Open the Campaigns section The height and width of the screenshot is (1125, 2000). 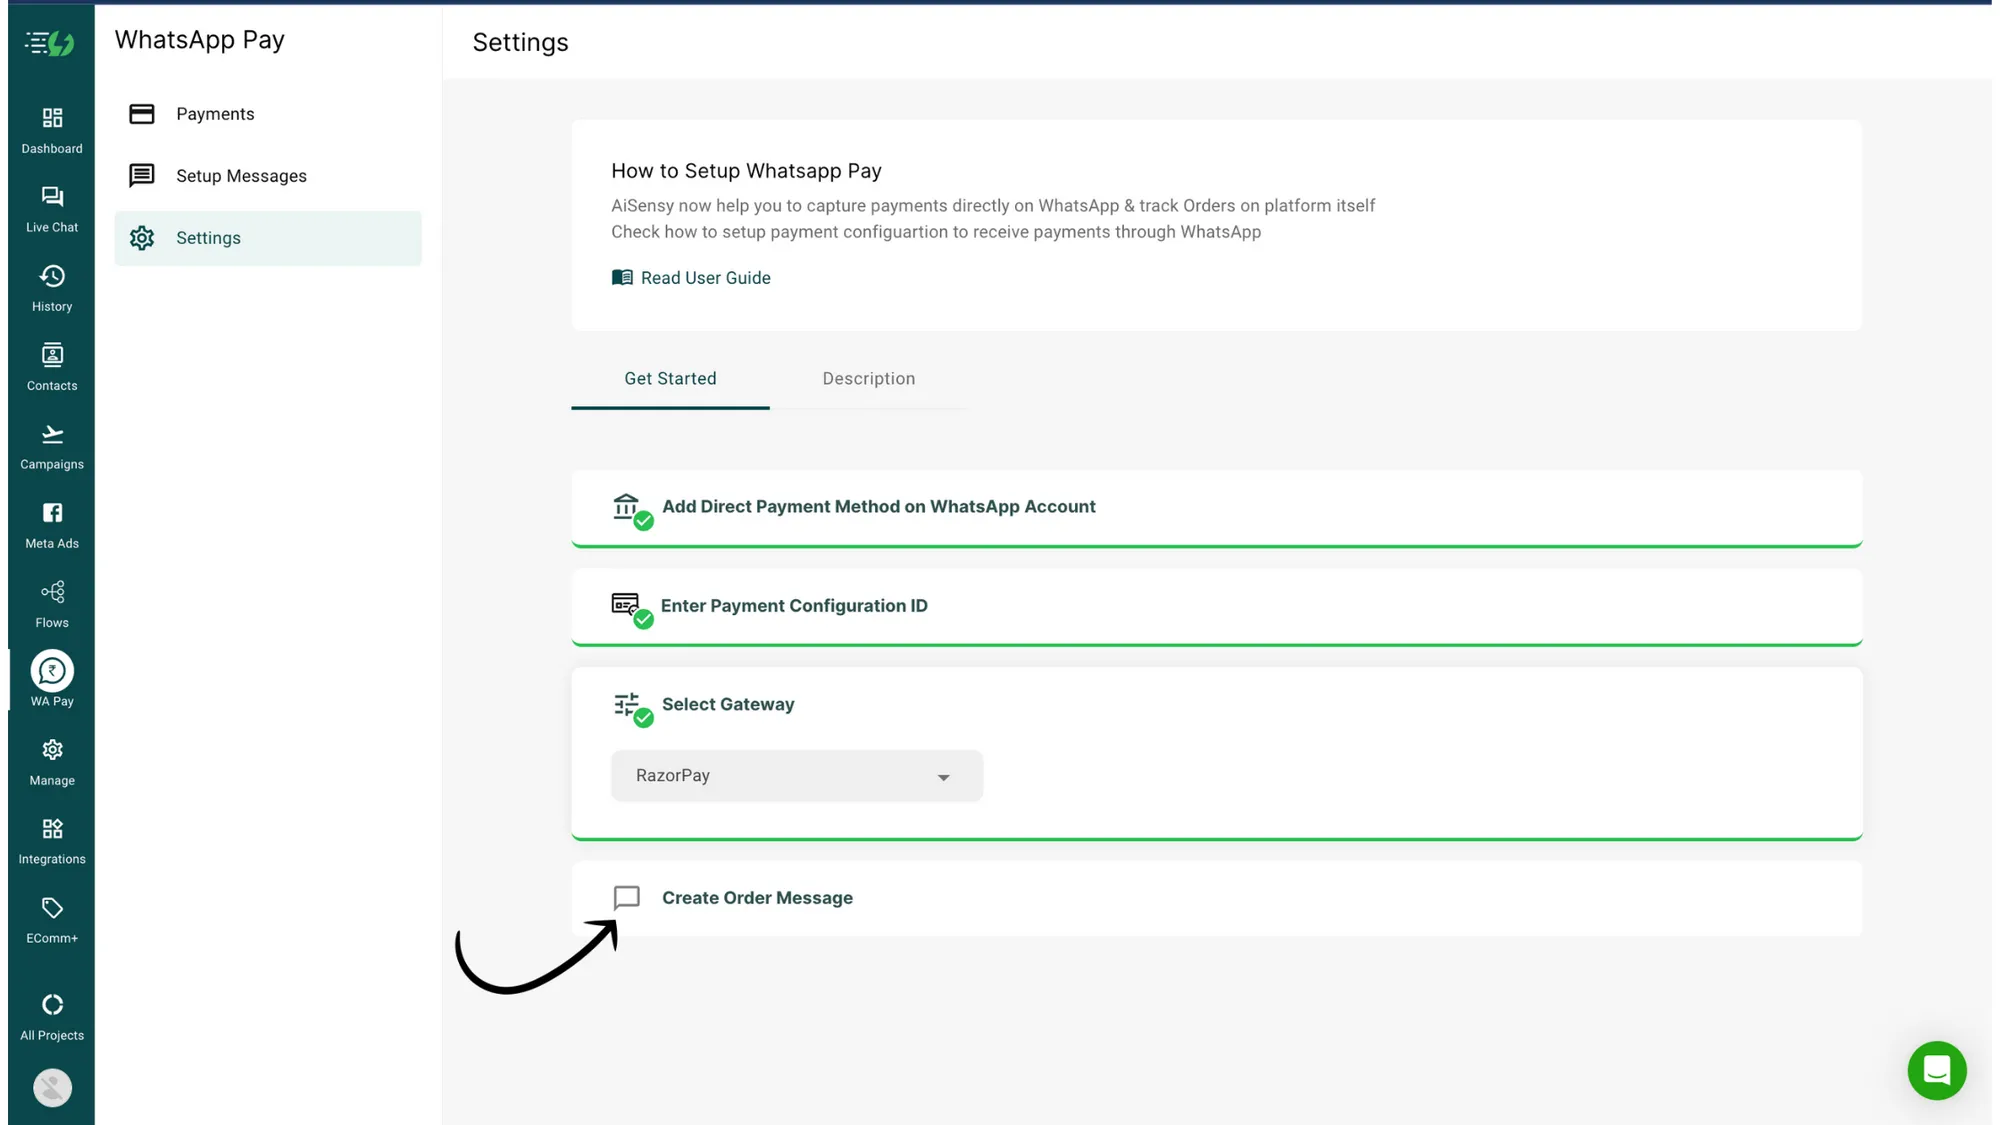[51, 443]
